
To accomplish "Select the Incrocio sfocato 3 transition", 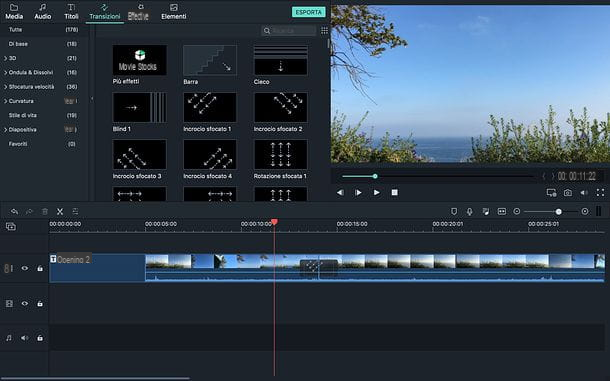I will tap(140, 155).
